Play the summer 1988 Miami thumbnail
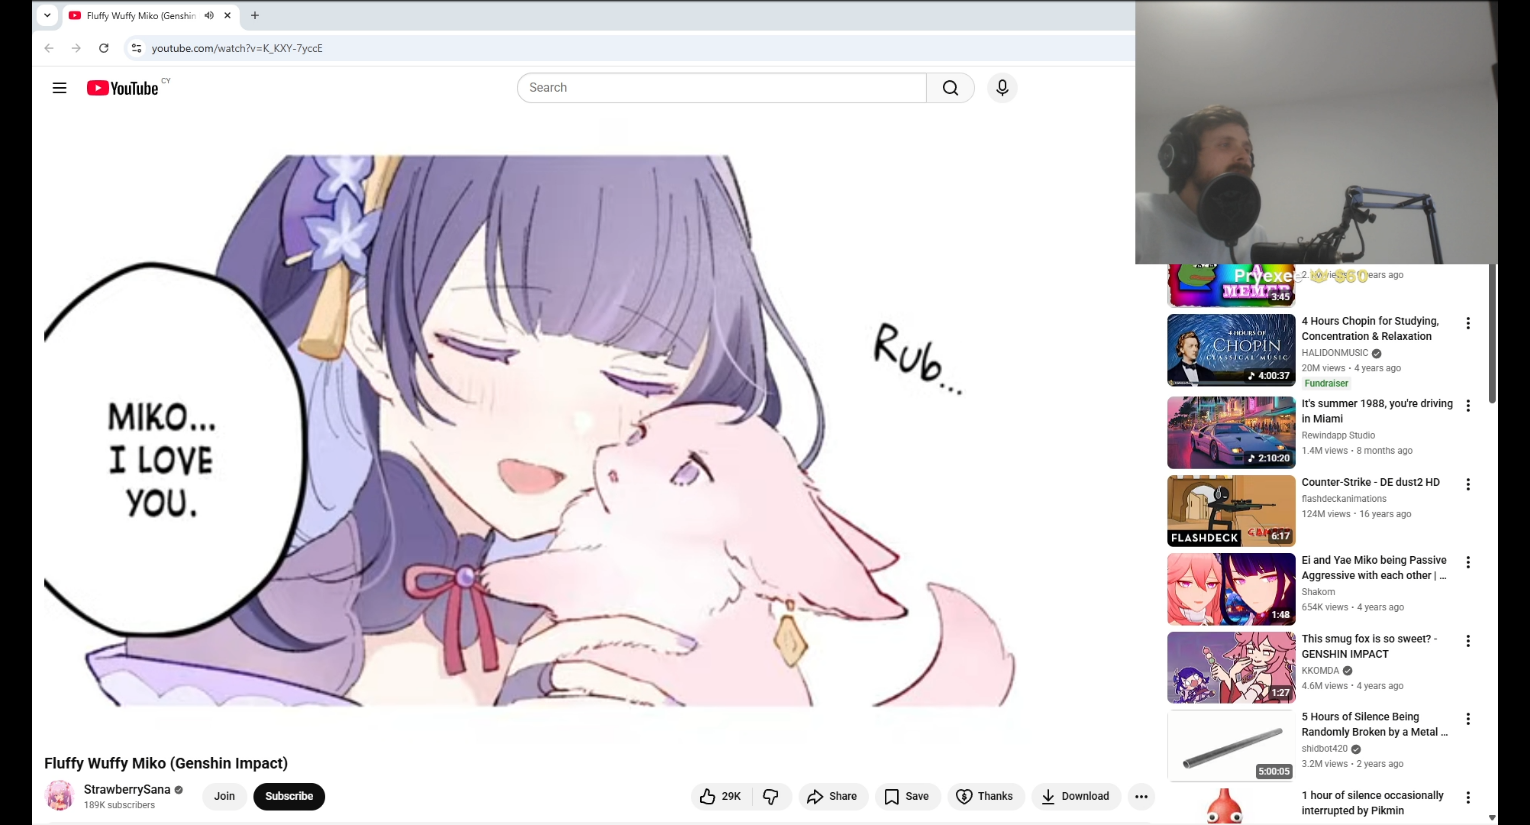This screenshot has width=1530, height=825. [1231, 433]
